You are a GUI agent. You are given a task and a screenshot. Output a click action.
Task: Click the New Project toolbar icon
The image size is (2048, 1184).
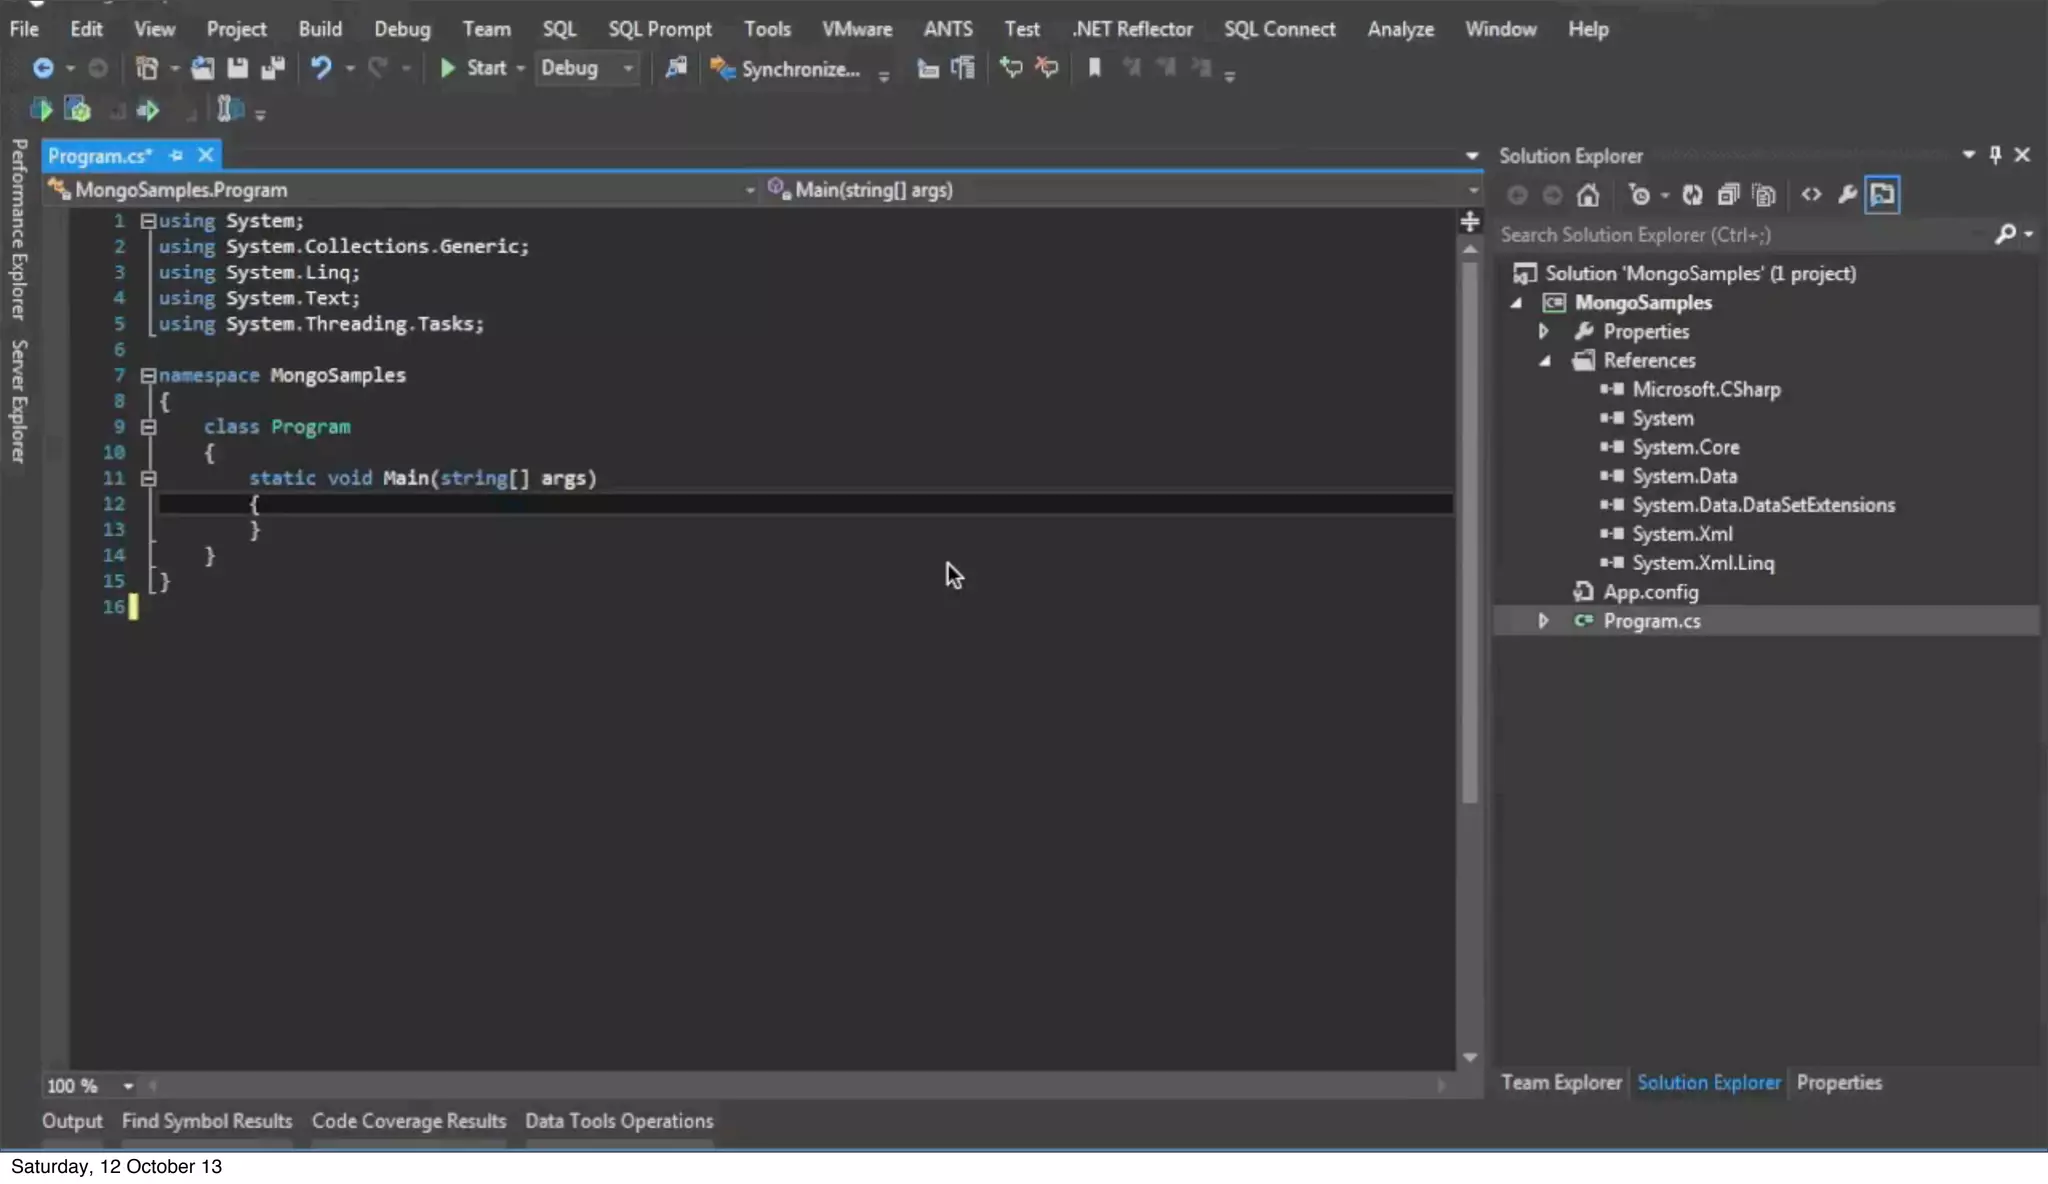[147, 68]
